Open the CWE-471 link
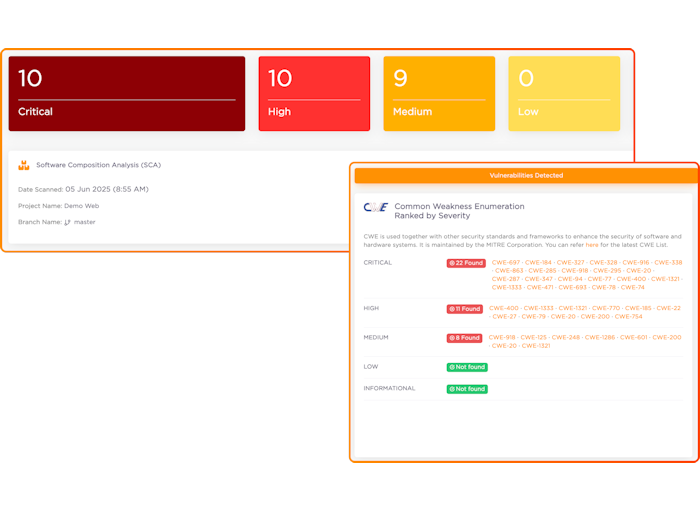The width and height of the screenshot is (700, 511). pos(540,287)
